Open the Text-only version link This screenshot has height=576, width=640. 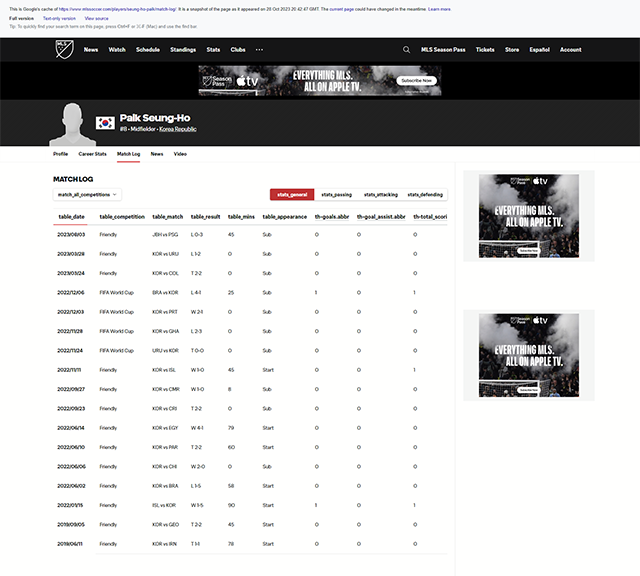pyautogui.click(x=58, y=18)
